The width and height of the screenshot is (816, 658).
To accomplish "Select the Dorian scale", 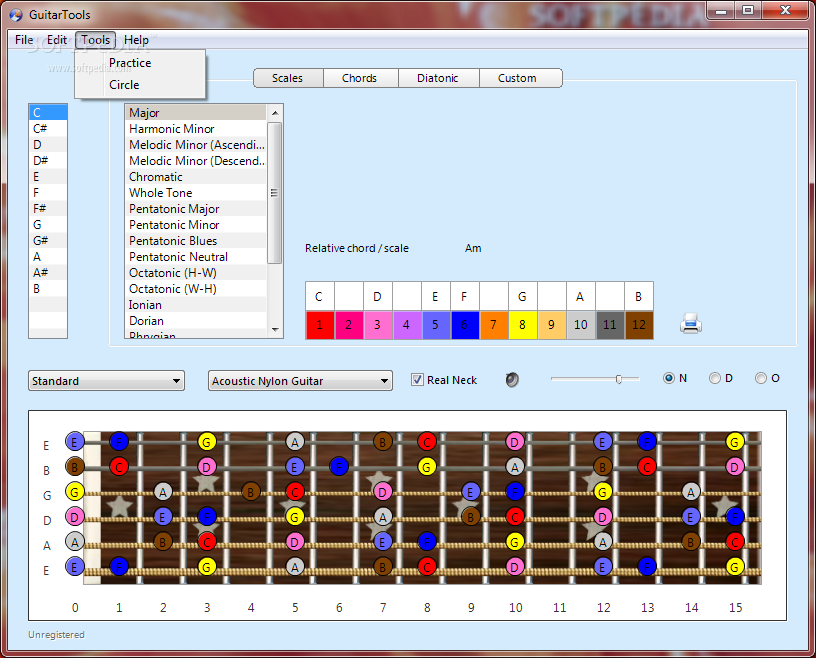I will tap(196, 321).
